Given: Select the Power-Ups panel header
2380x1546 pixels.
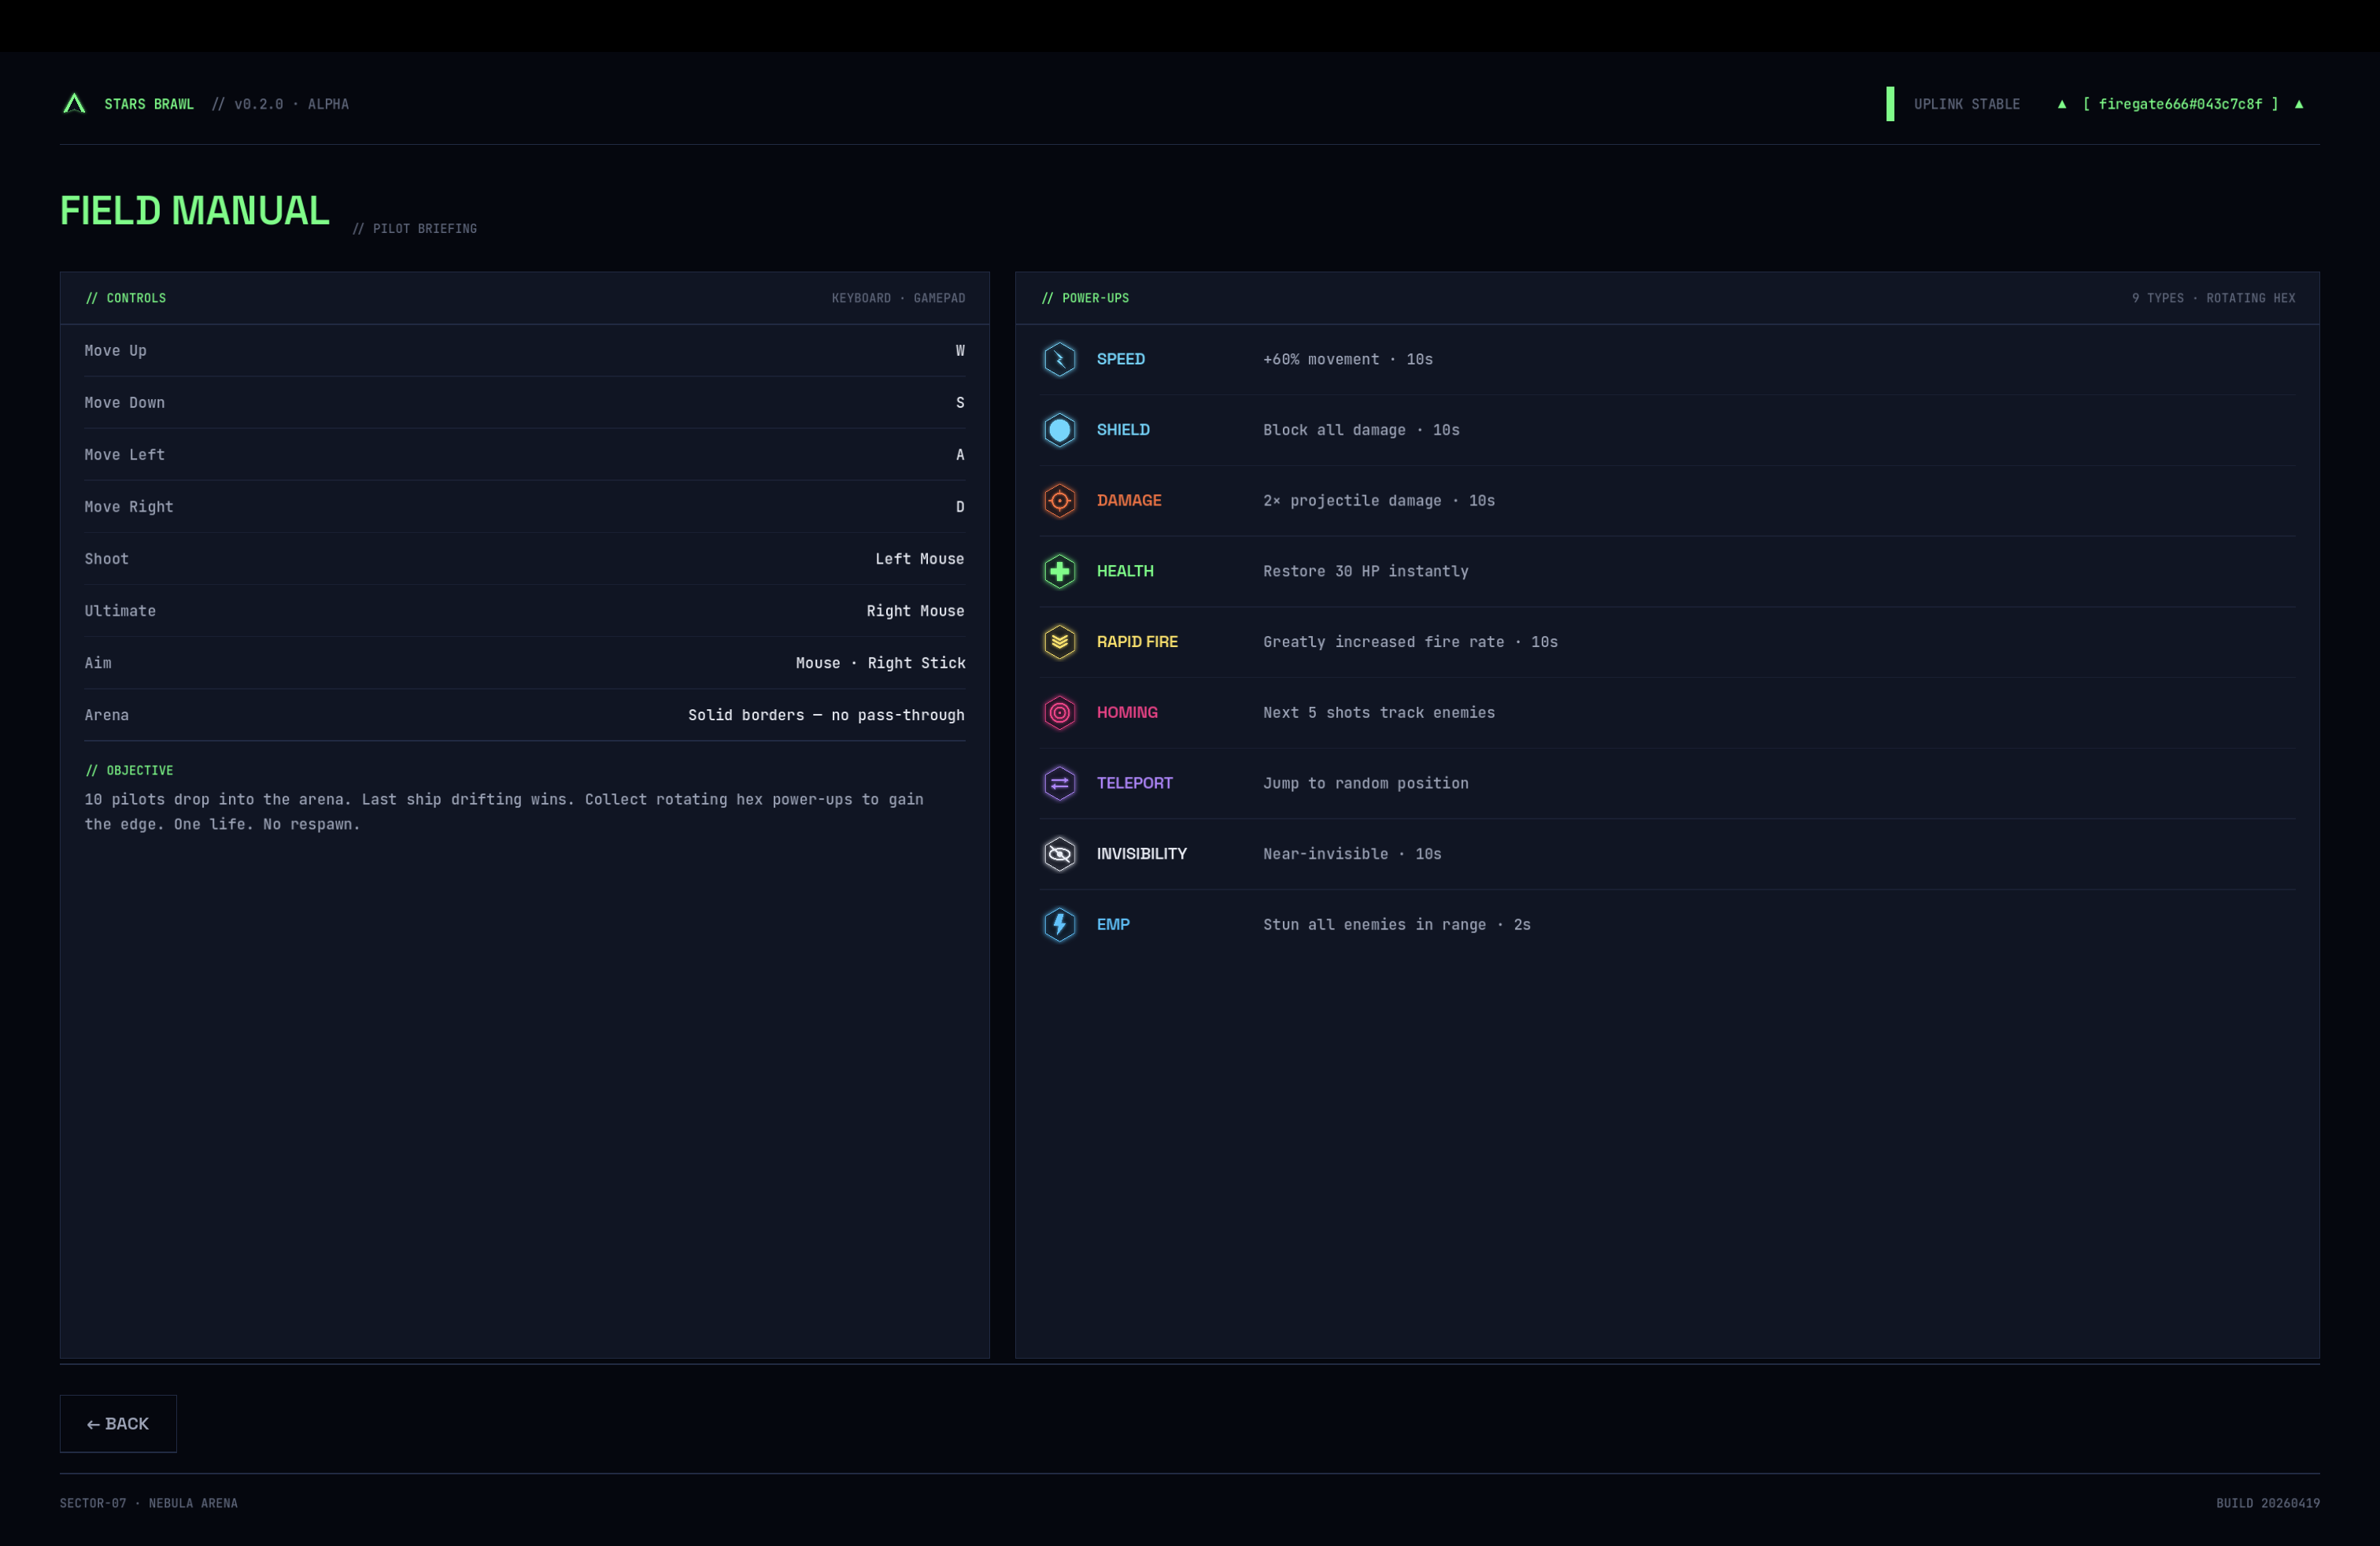Looking at the screenshot, I should click(x=1085, y=298).
